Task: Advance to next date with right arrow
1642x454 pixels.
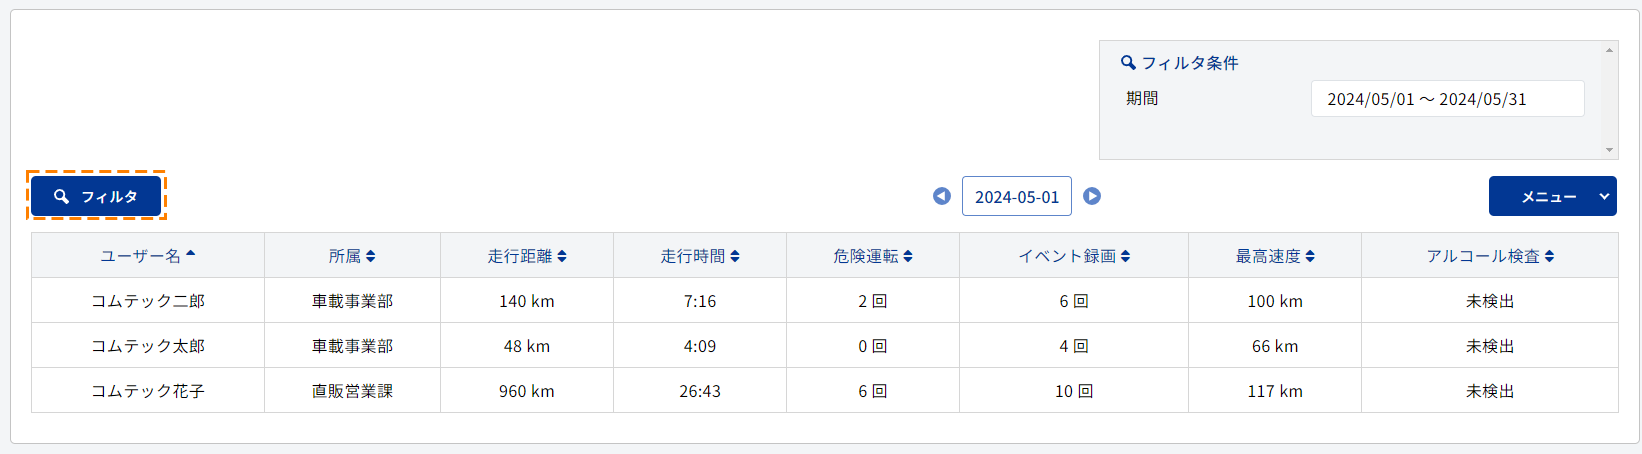Action: (1092, 196)
